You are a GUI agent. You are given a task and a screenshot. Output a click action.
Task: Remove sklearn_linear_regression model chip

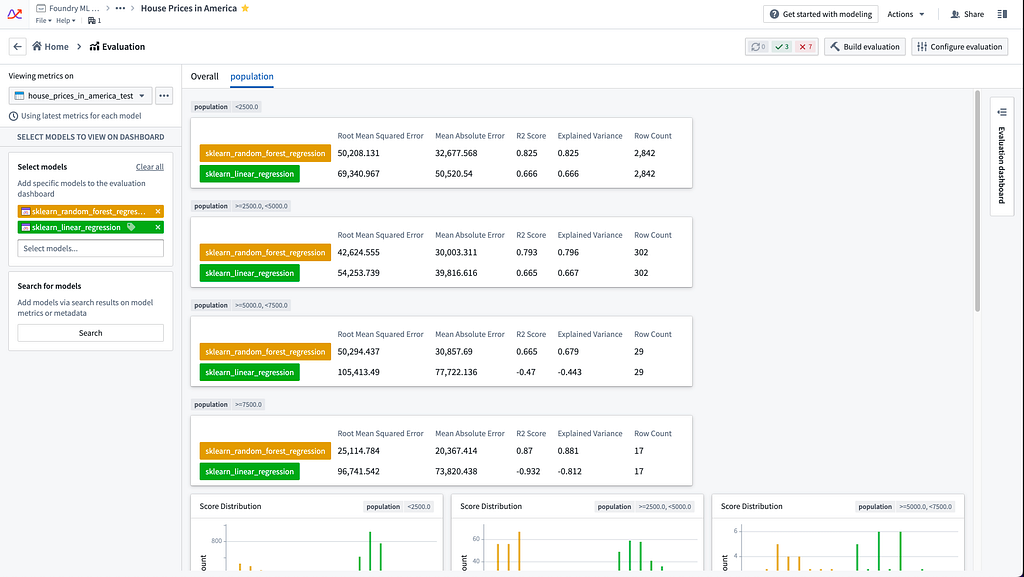coord(158,227)
